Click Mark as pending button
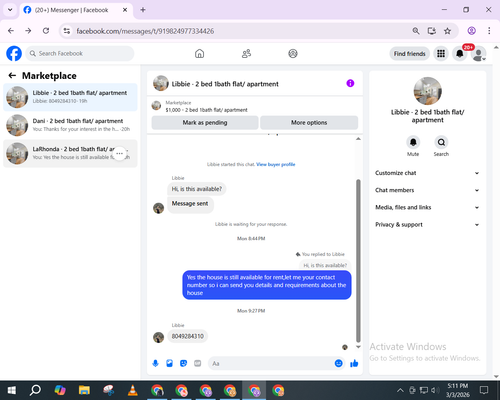 pos(205,122)
